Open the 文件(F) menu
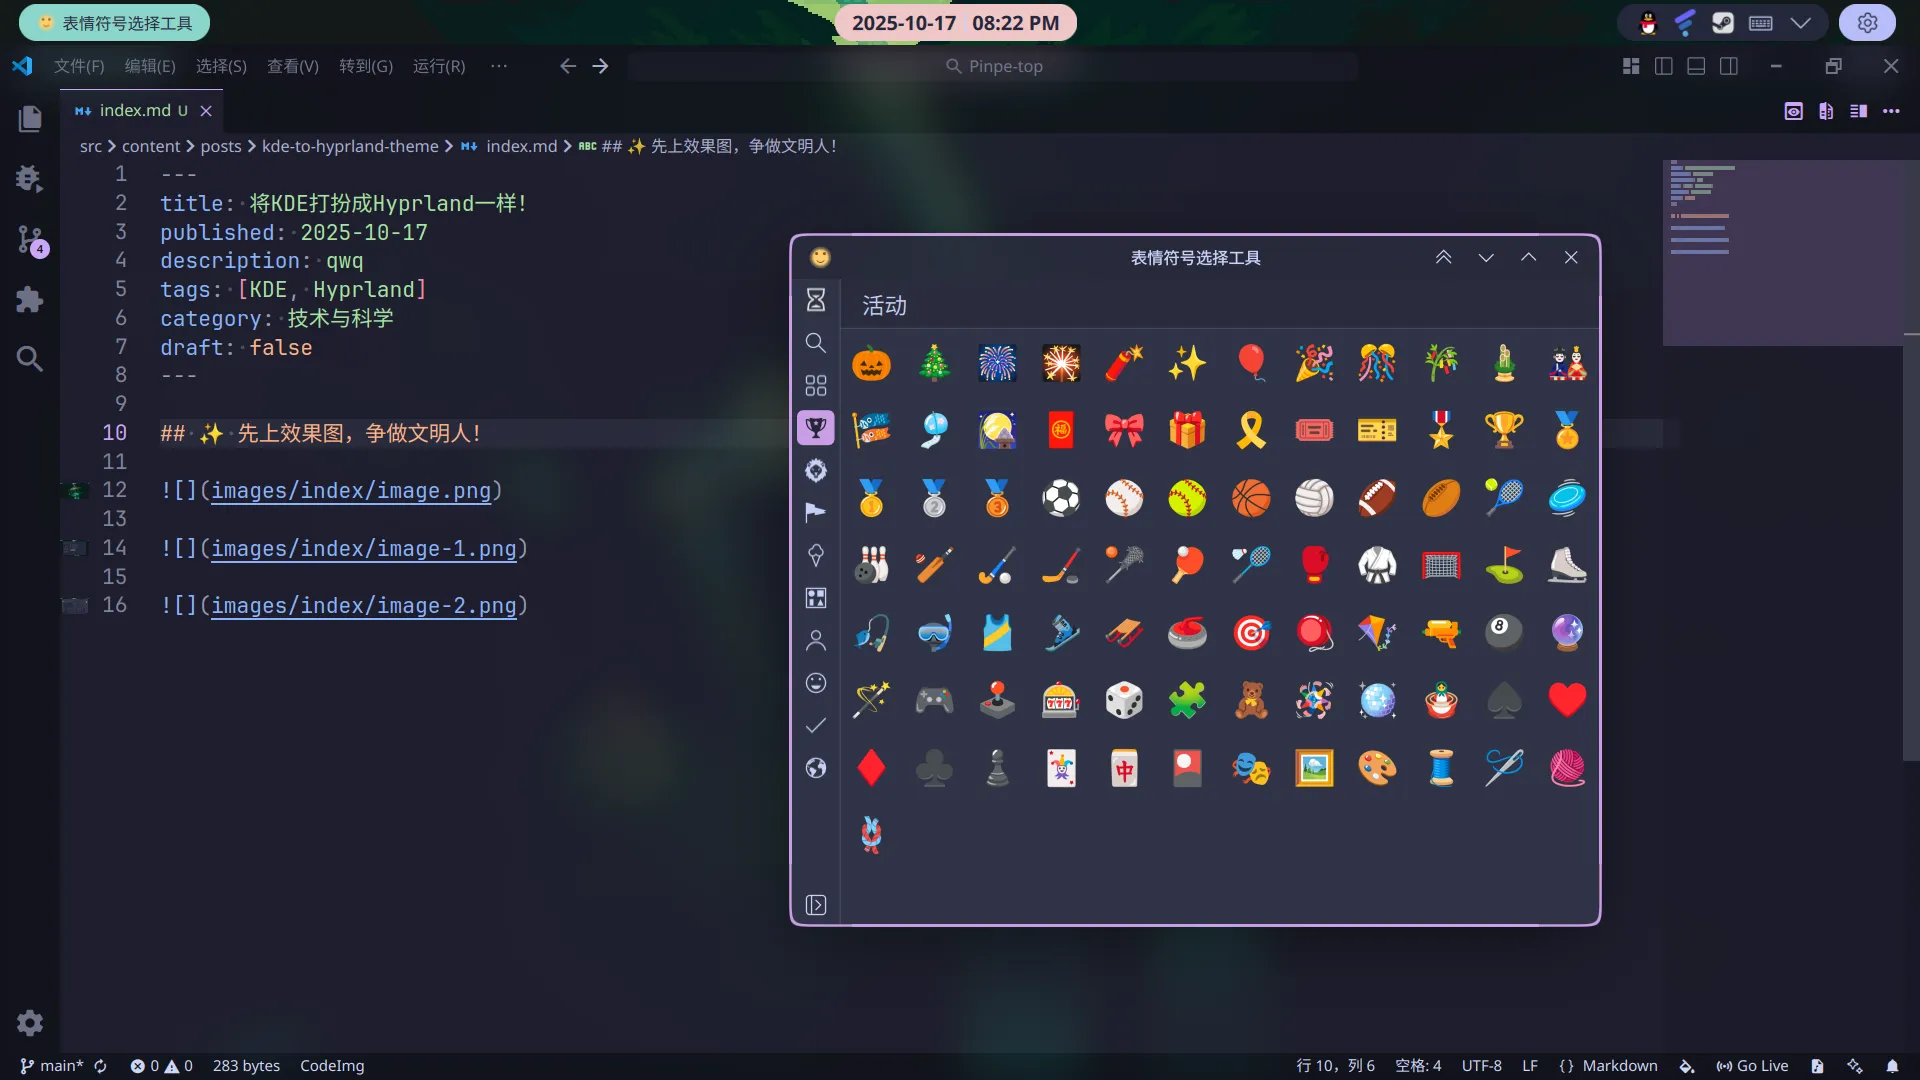1920x1080 pixels. [x=79, y=66]
